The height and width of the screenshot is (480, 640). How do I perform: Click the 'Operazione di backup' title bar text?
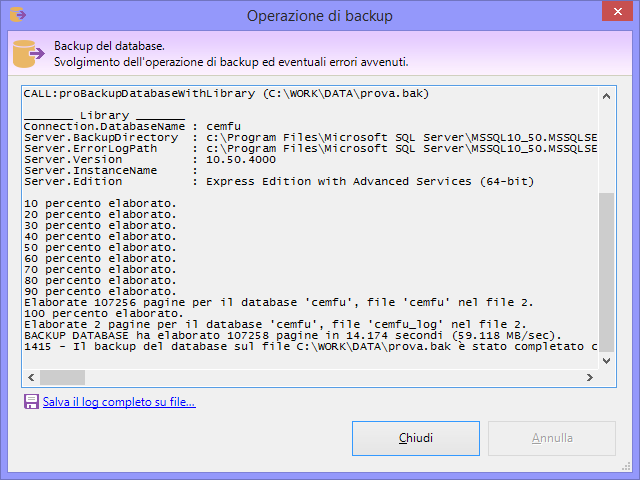(x=320, y=16)
